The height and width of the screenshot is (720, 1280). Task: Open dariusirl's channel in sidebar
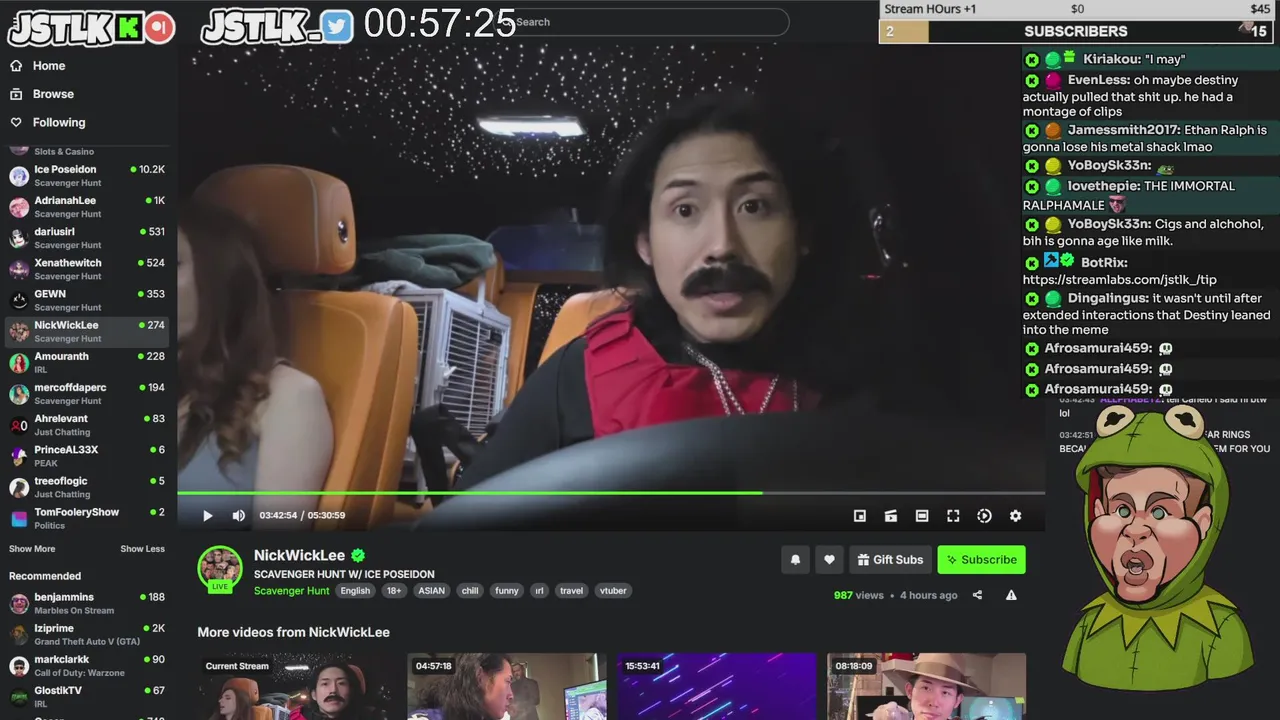pyautogui.click(x=87, y=238)
